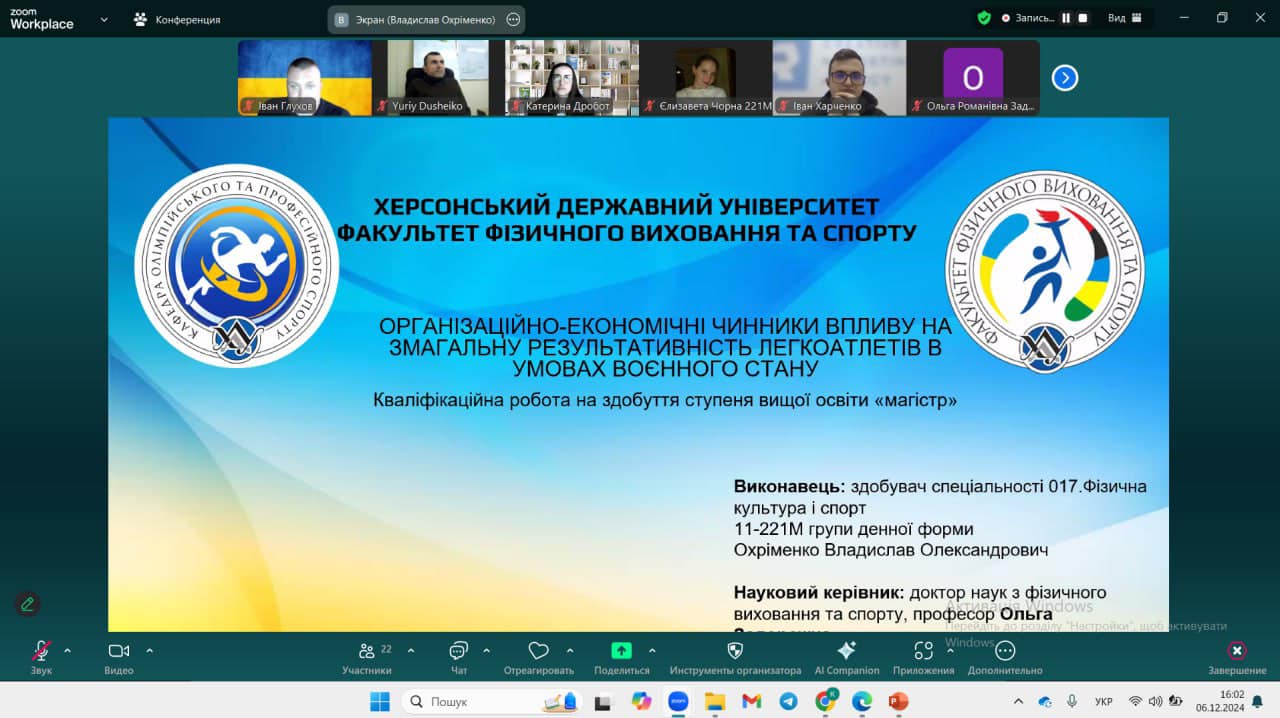Select Іван Харченко video thumbnail
Screen dimensions: 1280x718
click(x=840, y=78)
